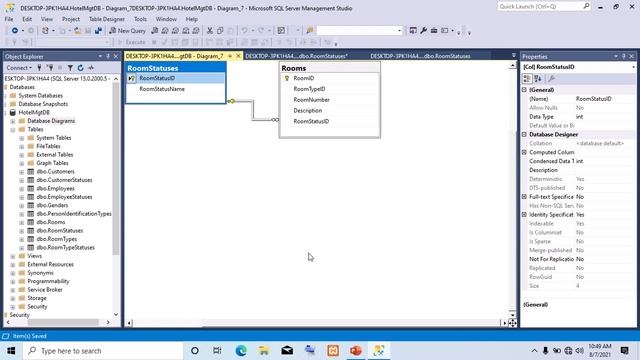This screenshot has height=360, width=640.
Task: Select the Security folder under HotelMgtDB
Action: (x=37, y=307)
